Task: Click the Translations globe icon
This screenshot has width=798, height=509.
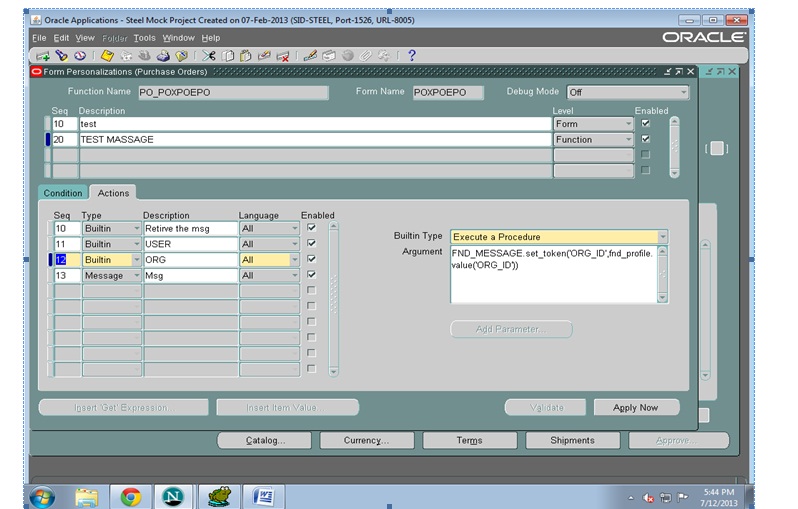Action: tap(348, 55)
